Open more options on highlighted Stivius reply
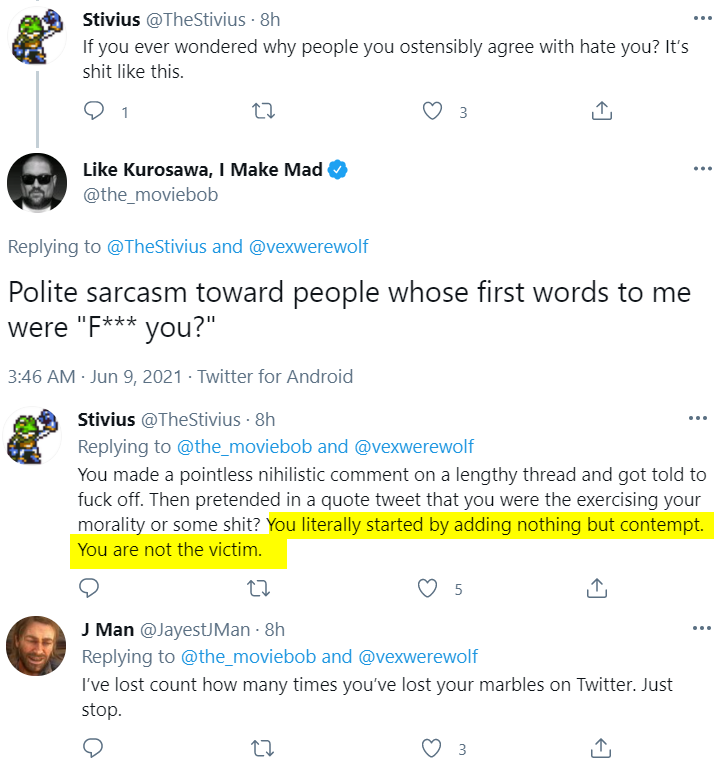720x765 pixels. click(698, 418)
